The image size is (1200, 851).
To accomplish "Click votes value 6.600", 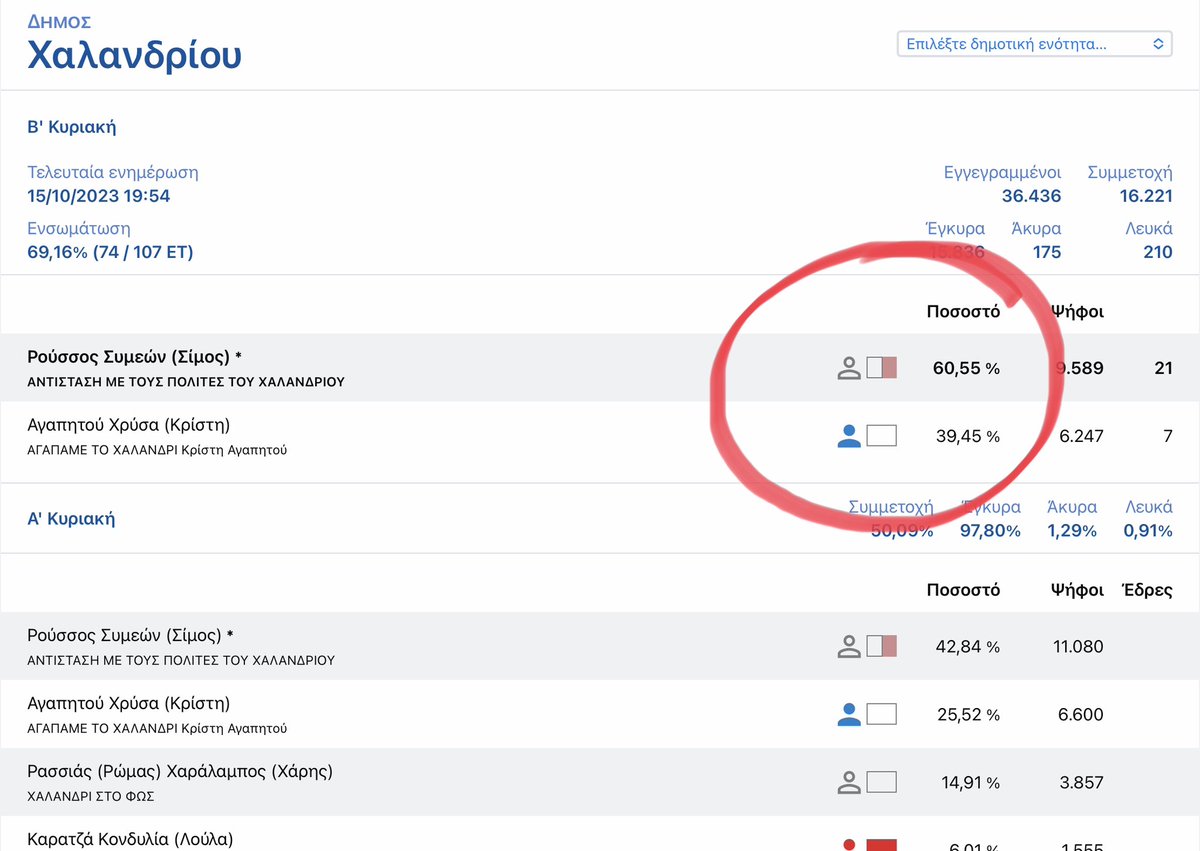I will (x=1079, y=715).
